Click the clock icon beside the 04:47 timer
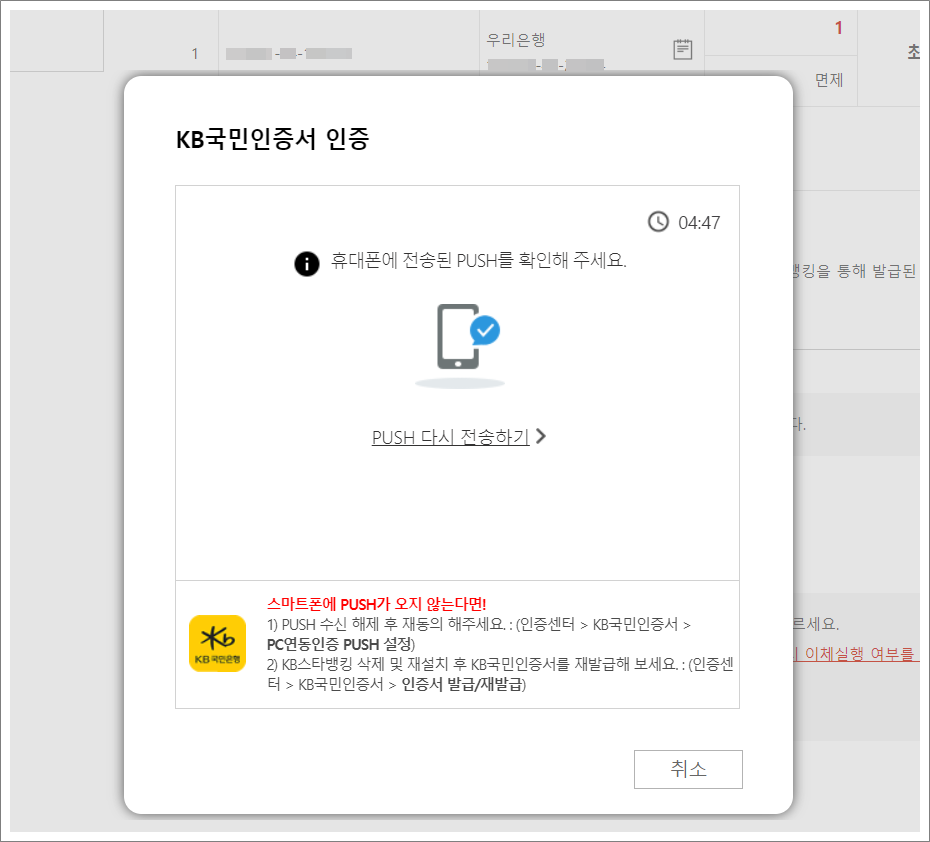This screenshot has width=930, height=842. click(x=658, y=222)
